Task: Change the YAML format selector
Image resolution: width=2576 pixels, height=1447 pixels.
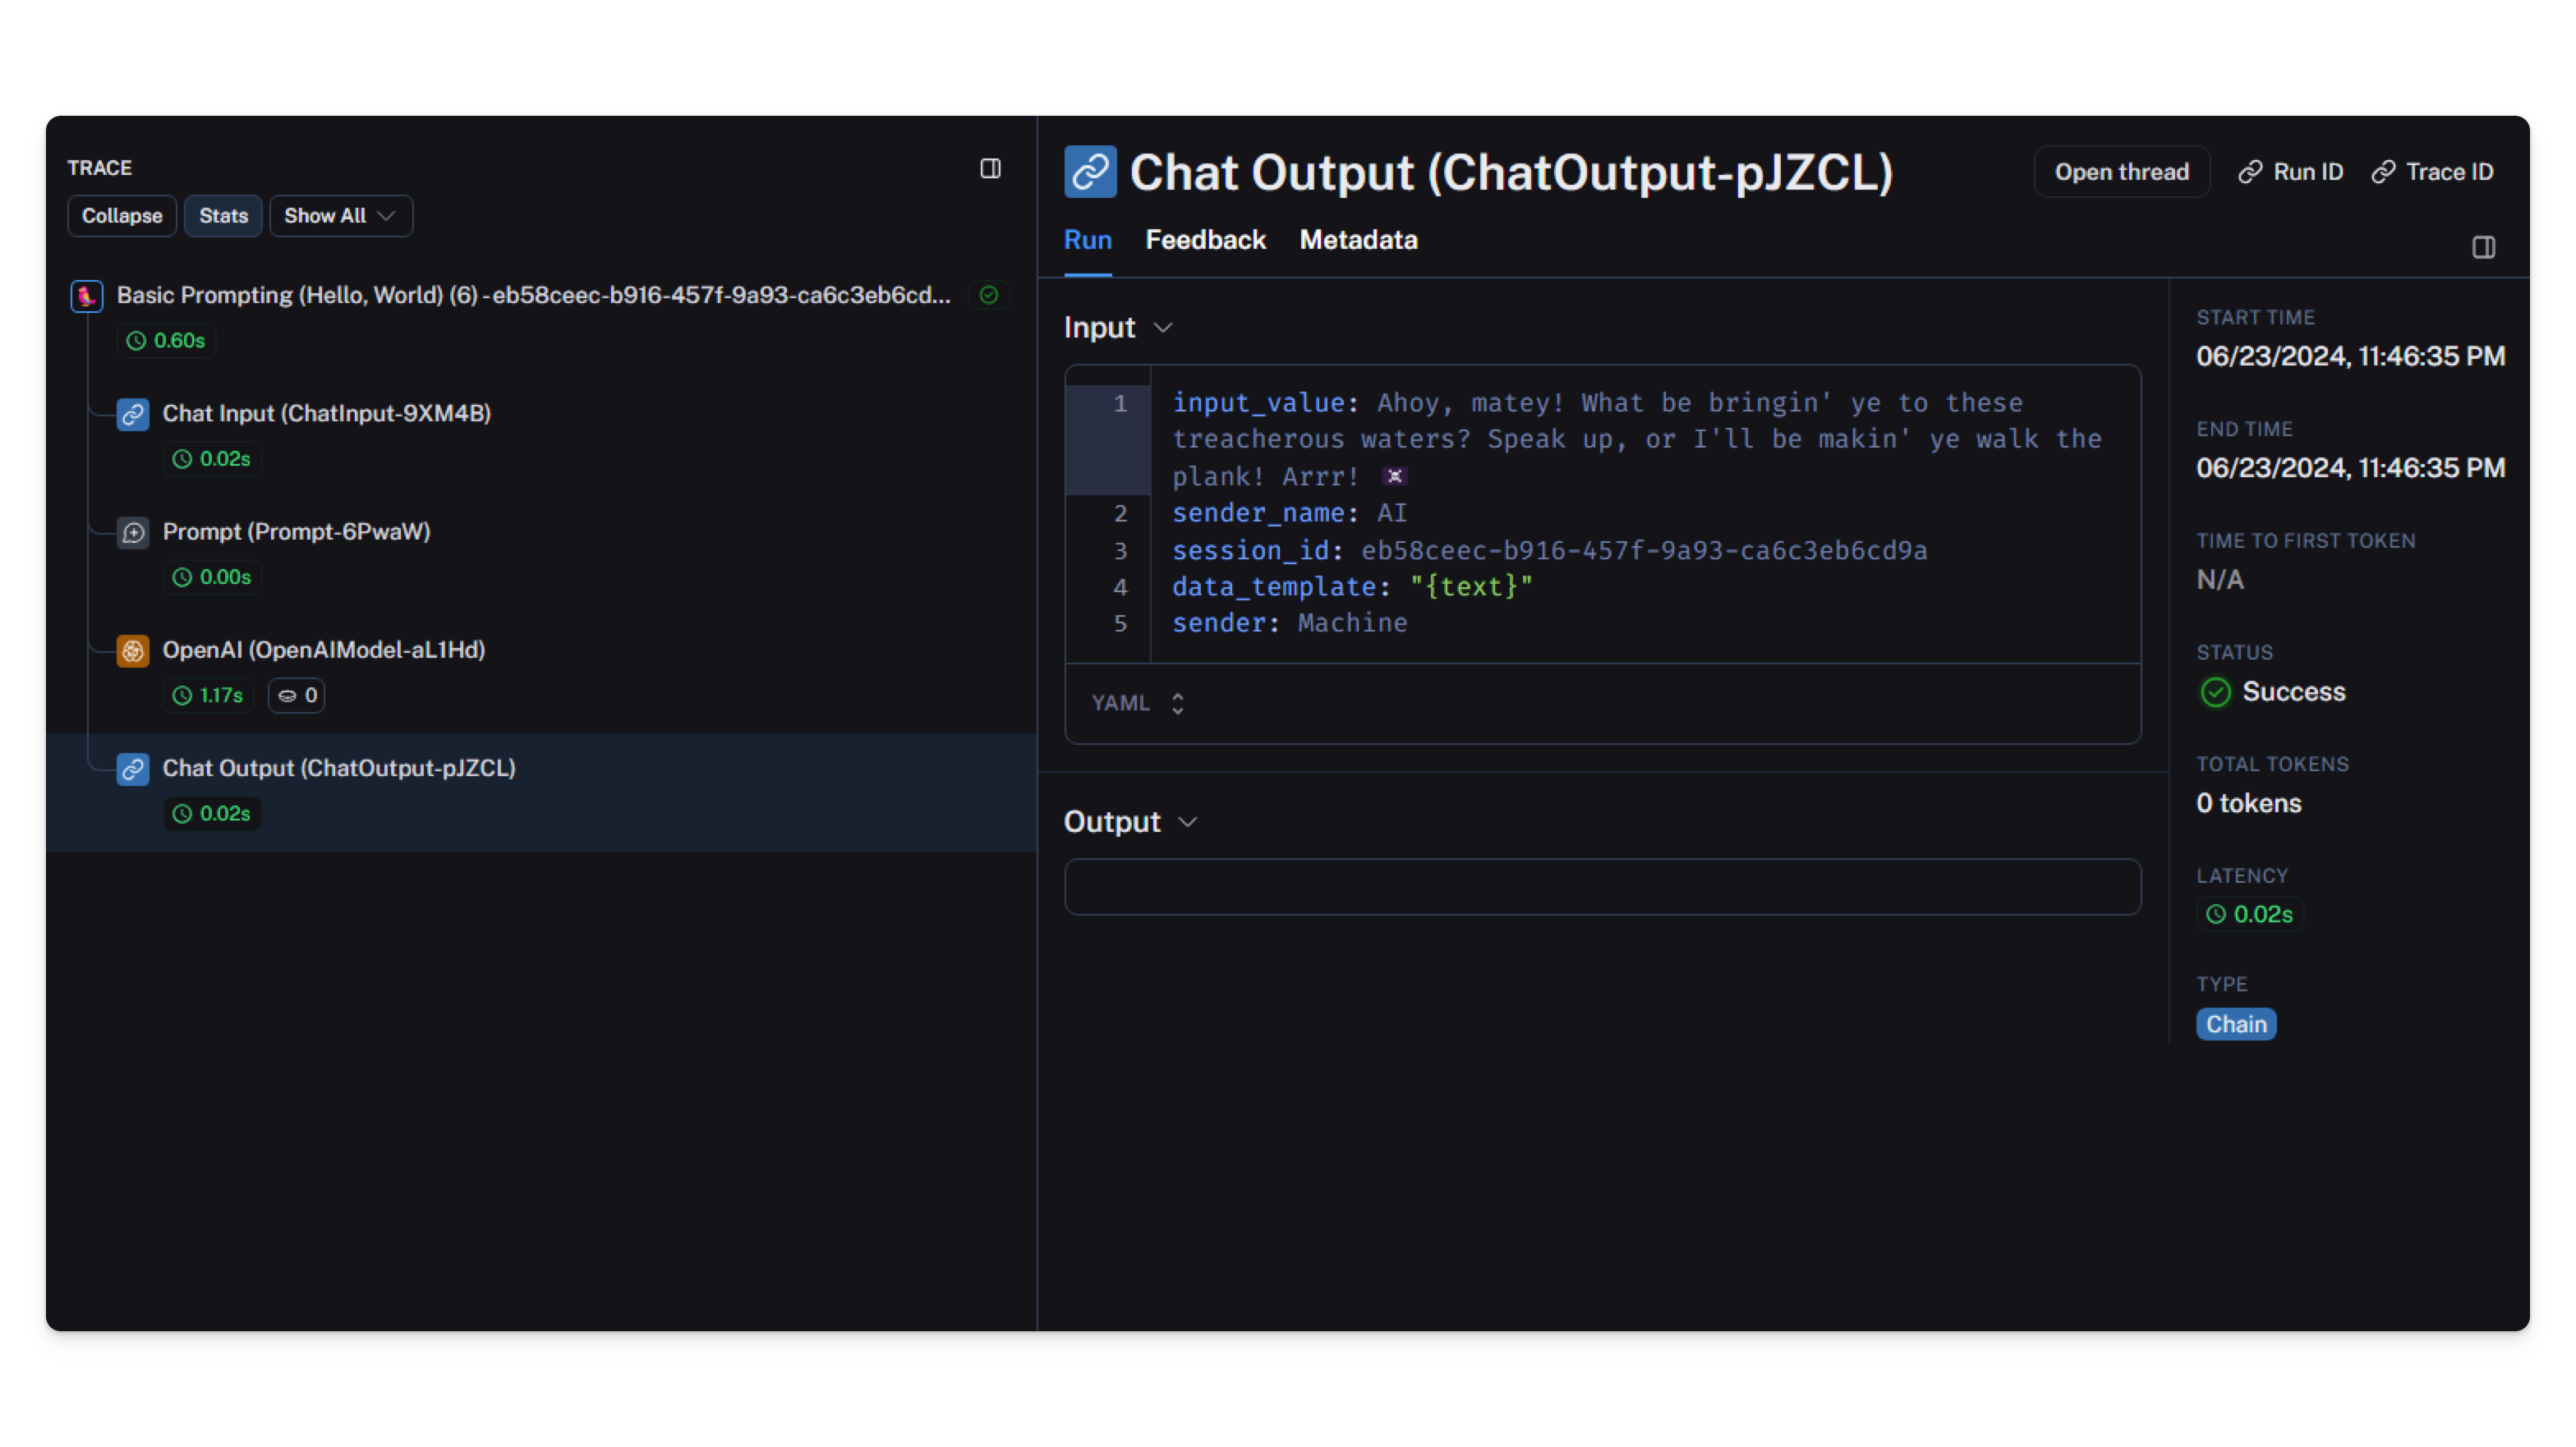Action: 1138,703
